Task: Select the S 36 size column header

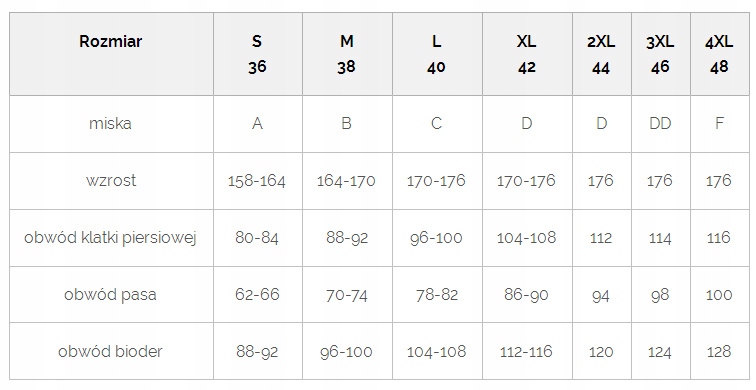Action: pos(258,54)
